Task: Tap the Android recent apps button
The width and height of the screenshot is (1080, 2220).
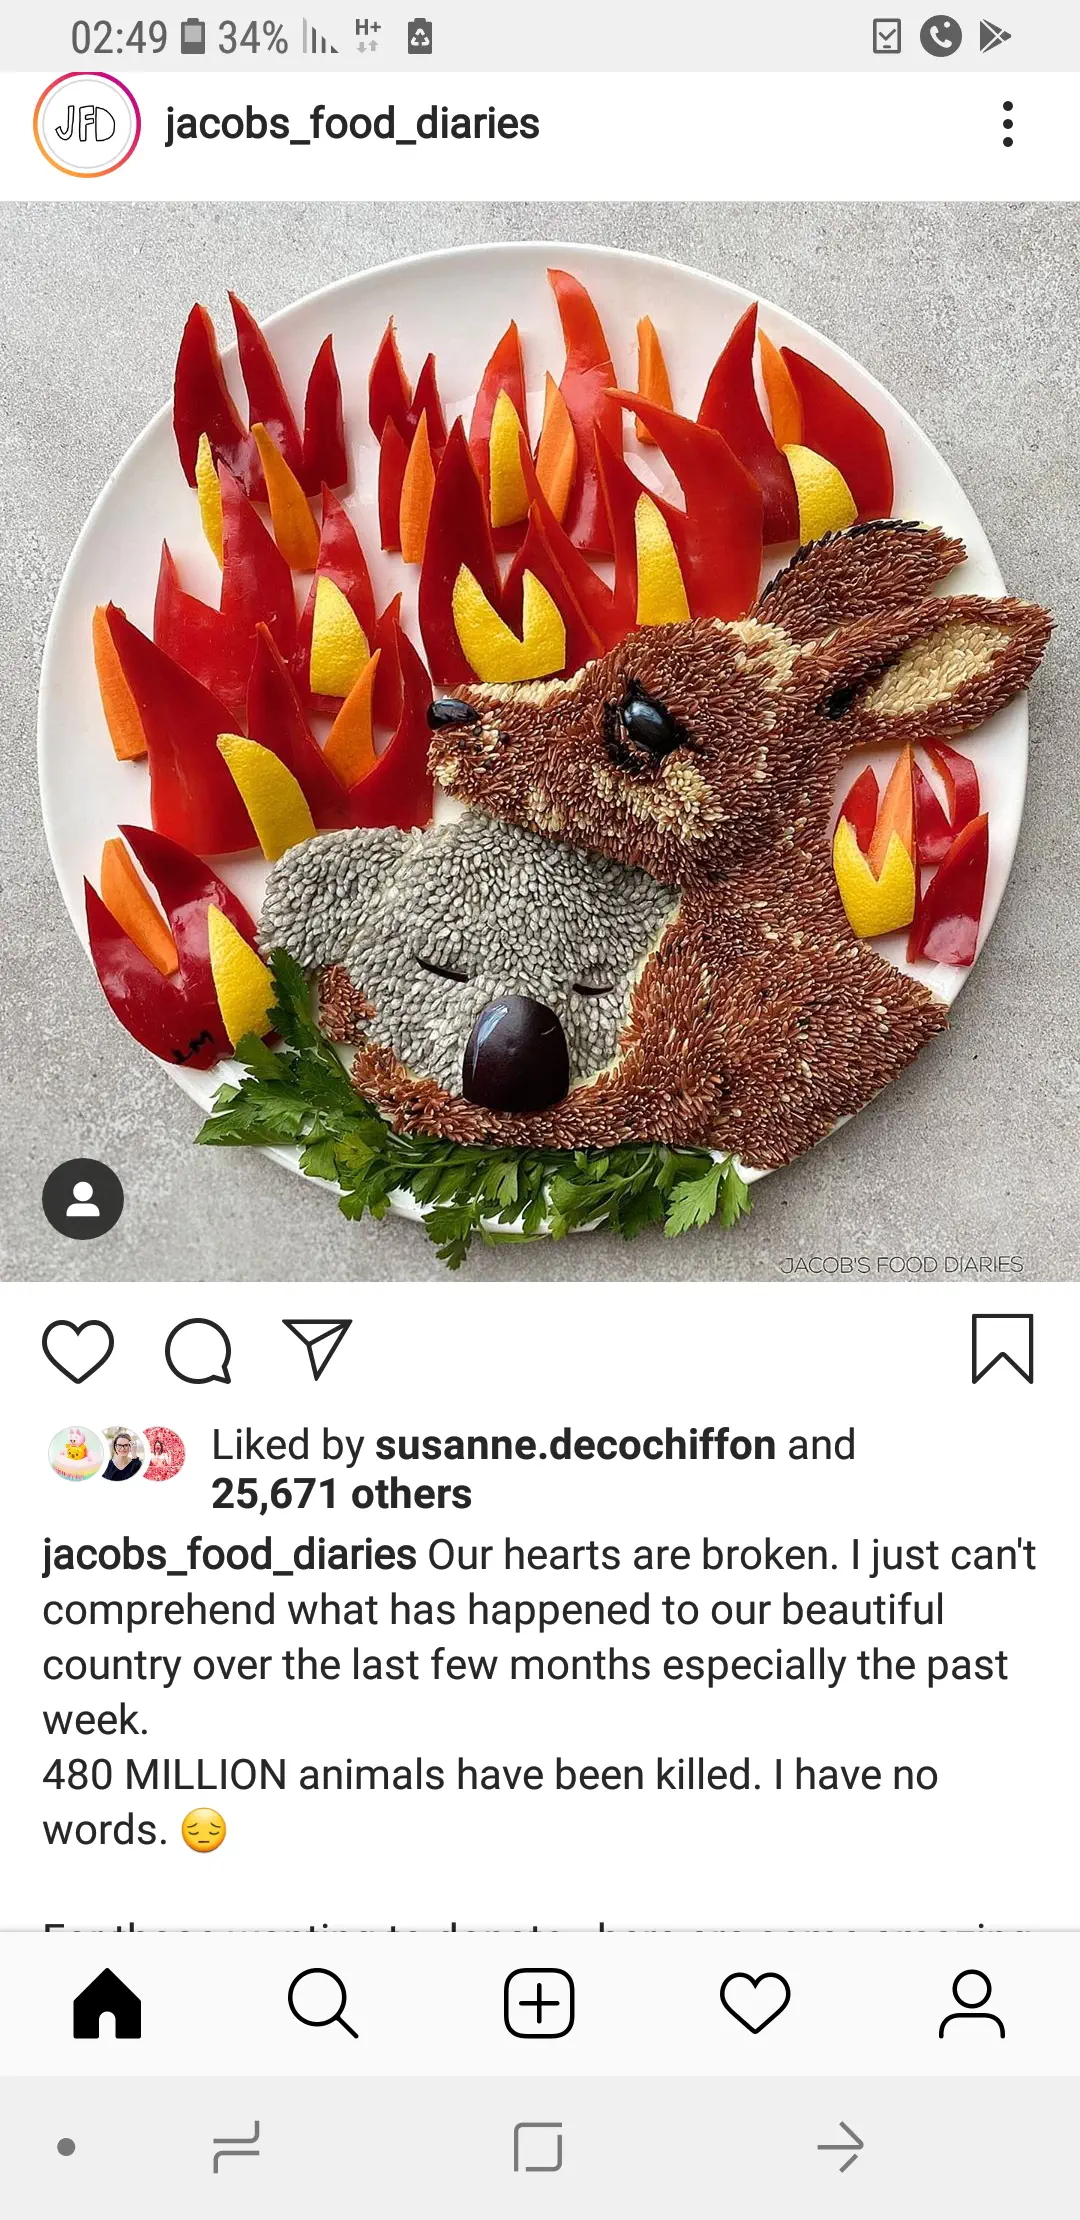Action: pyautogui.click(x=237, y=2146)
